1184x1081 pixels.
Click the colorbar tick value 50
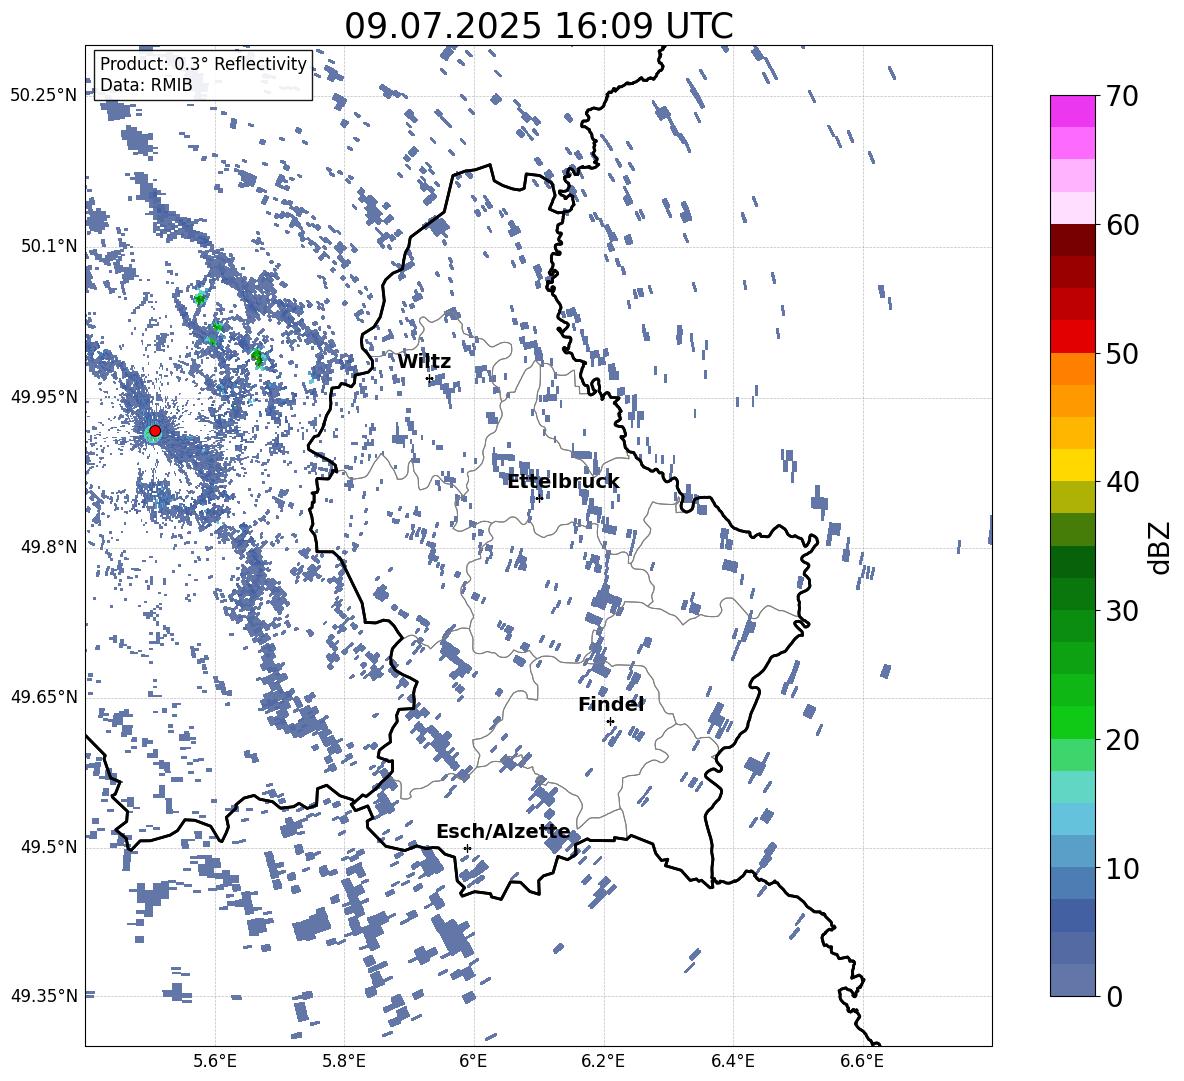click(x=1122, y=353)
